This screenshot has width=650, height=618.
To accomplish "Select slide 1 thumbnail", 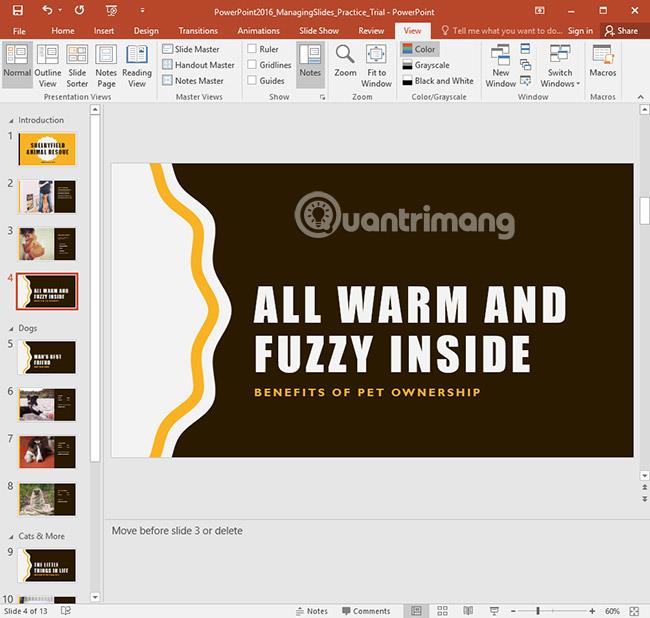I will (x=47, y=149).
